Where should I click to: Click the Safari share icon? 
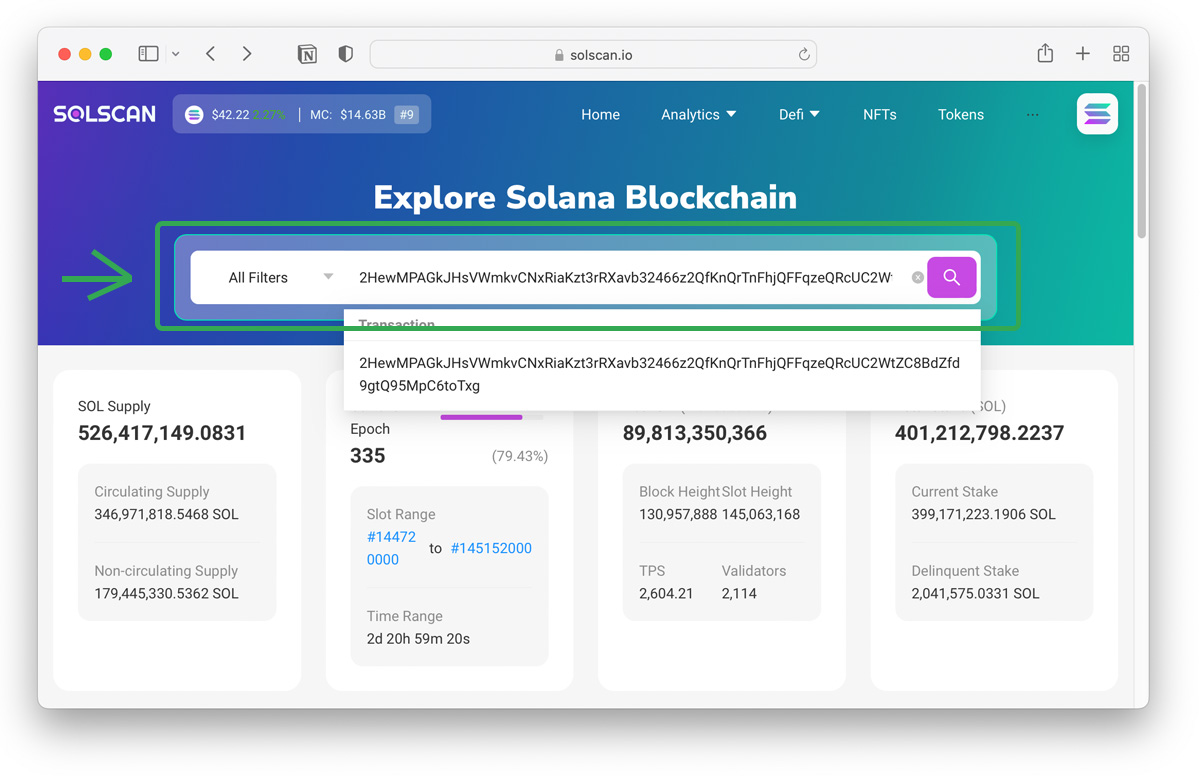point(1045,54)
